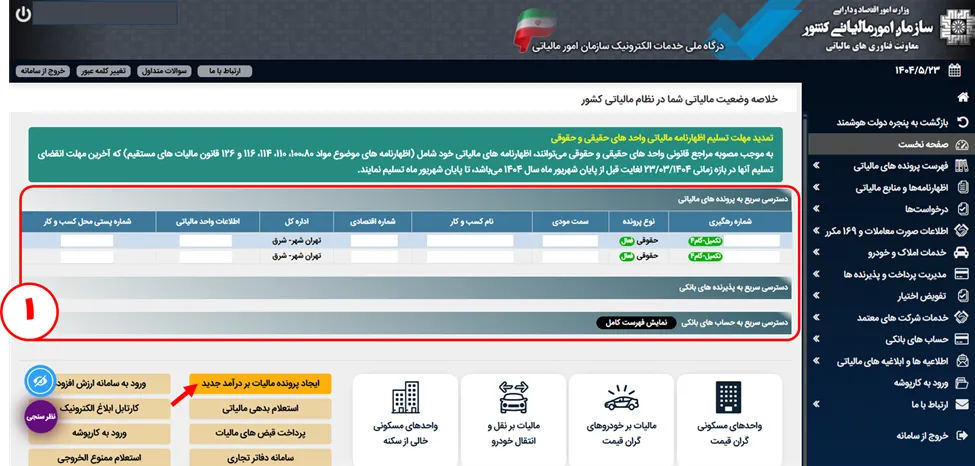Click the icon beside خدمات شرکت های معتمد

pyautogui.click(x=962, y=317)
